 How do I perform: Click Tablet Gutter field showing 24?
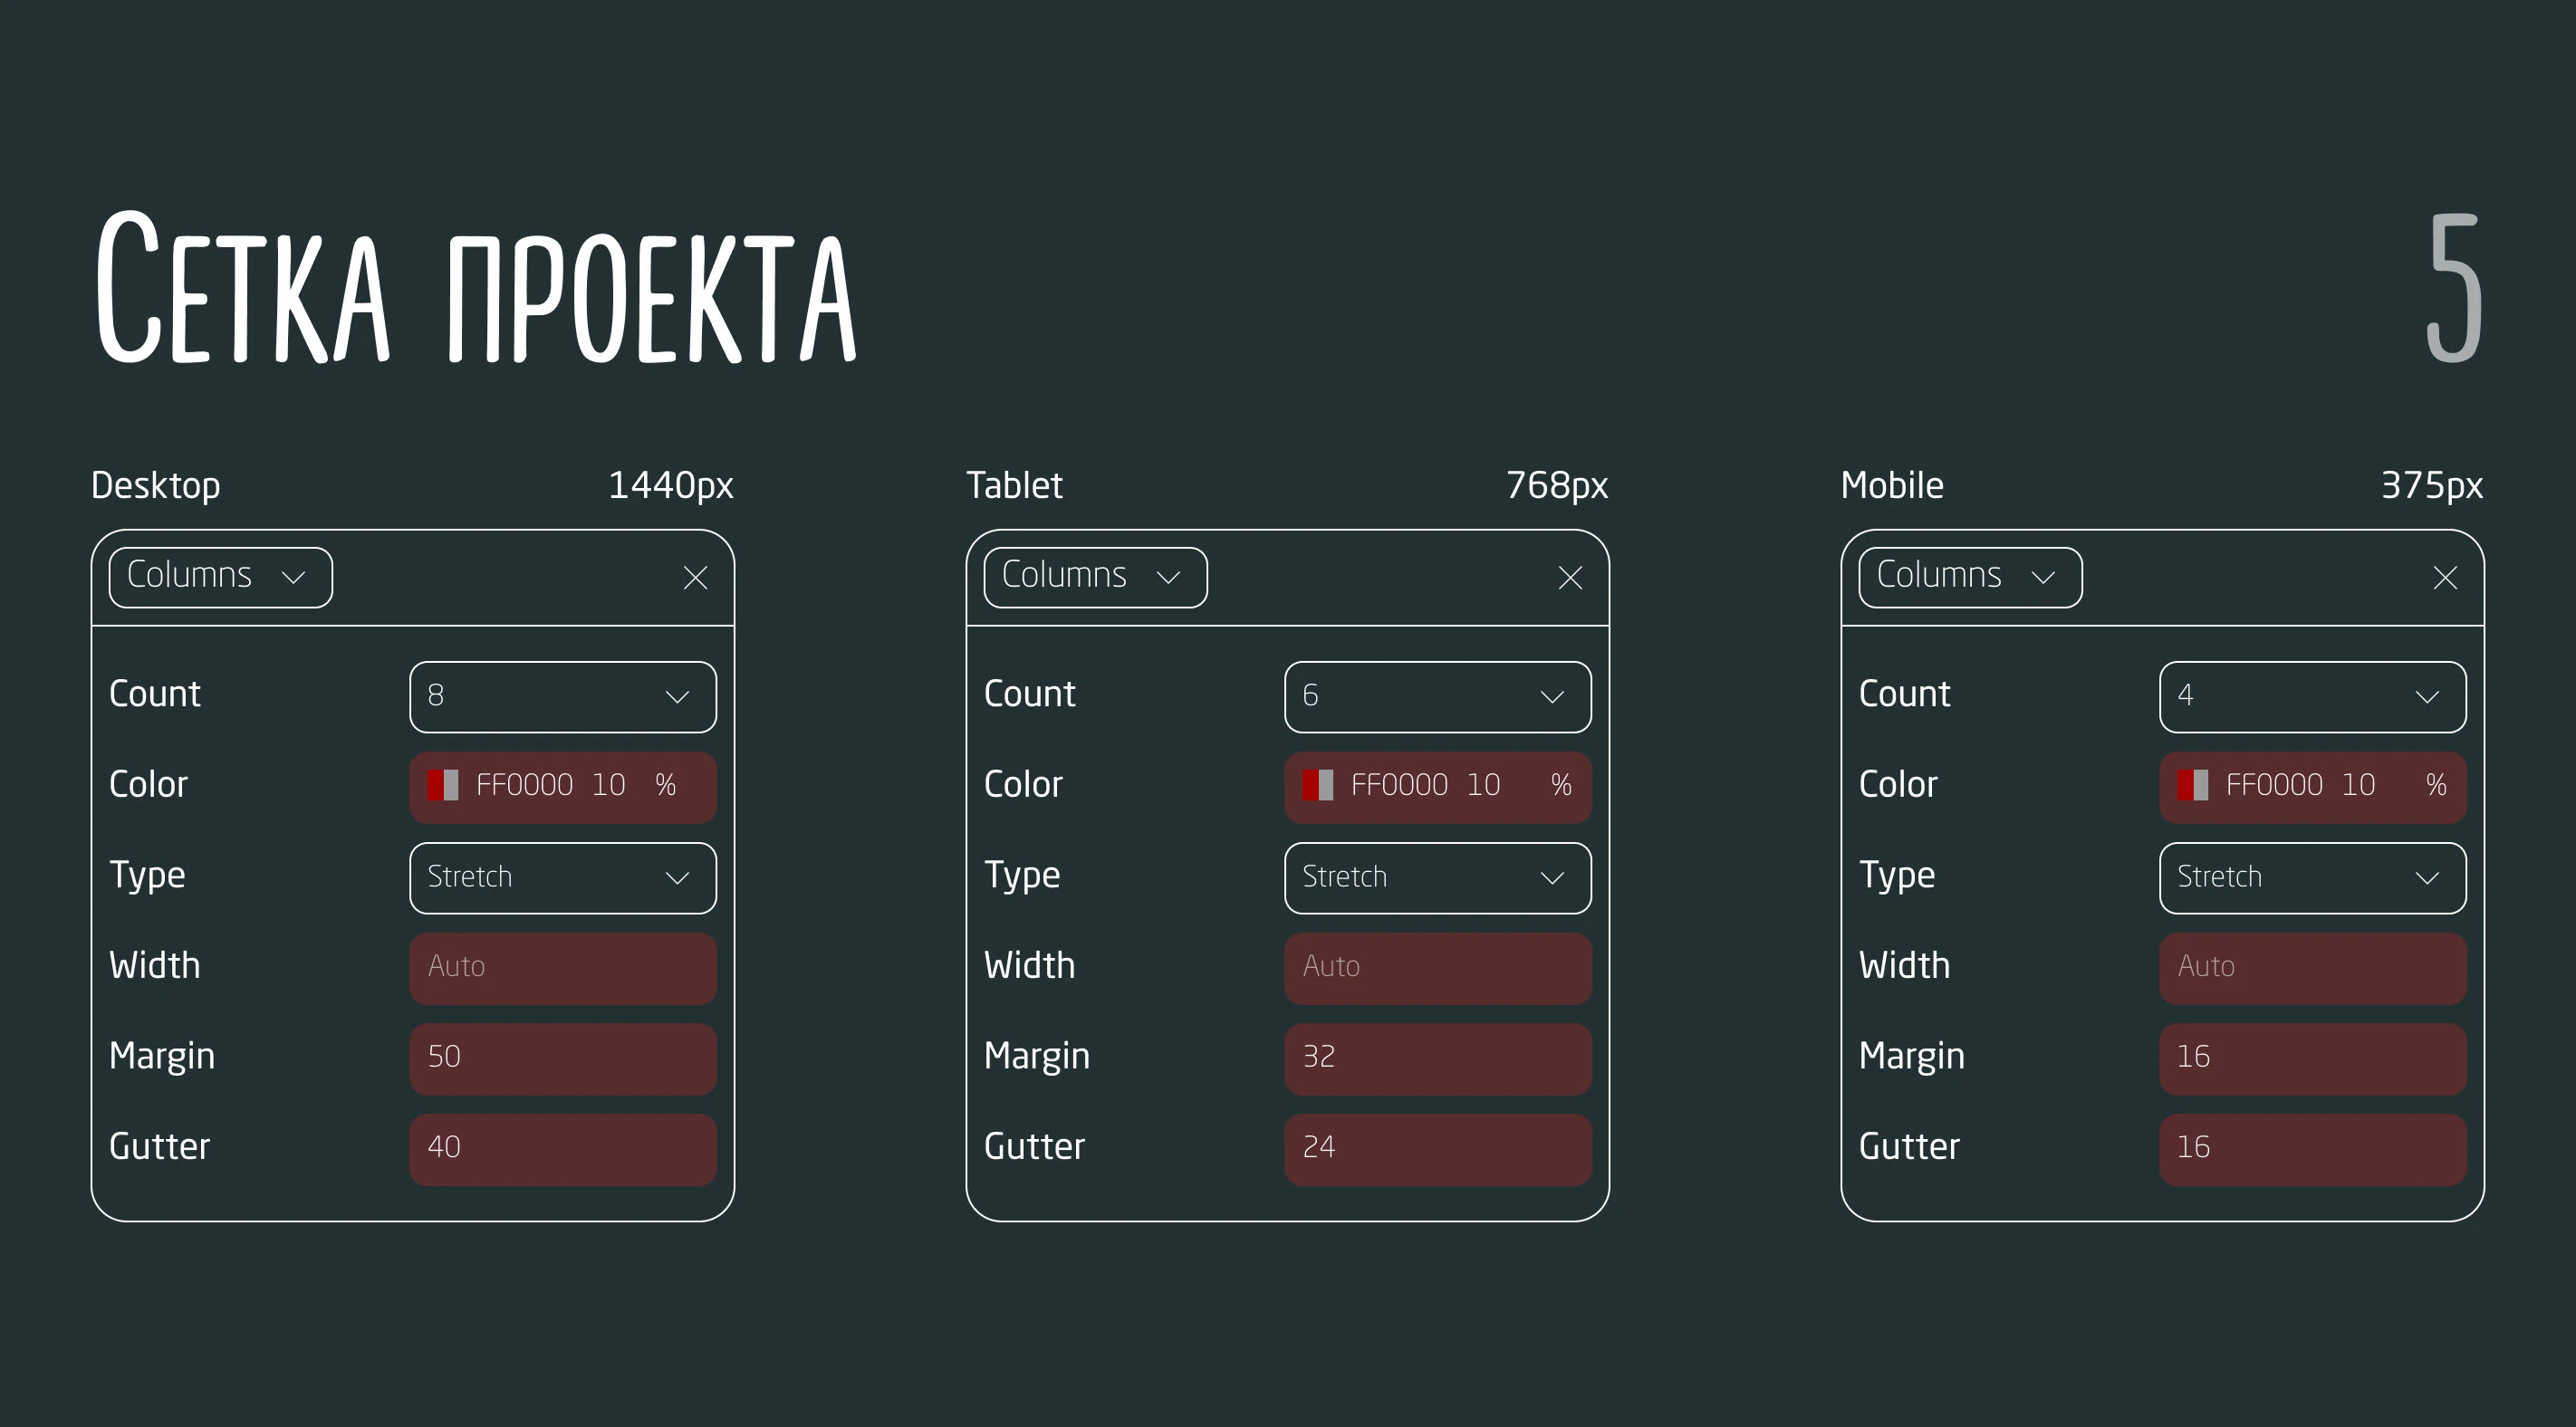click(x=1437, y=1148)
